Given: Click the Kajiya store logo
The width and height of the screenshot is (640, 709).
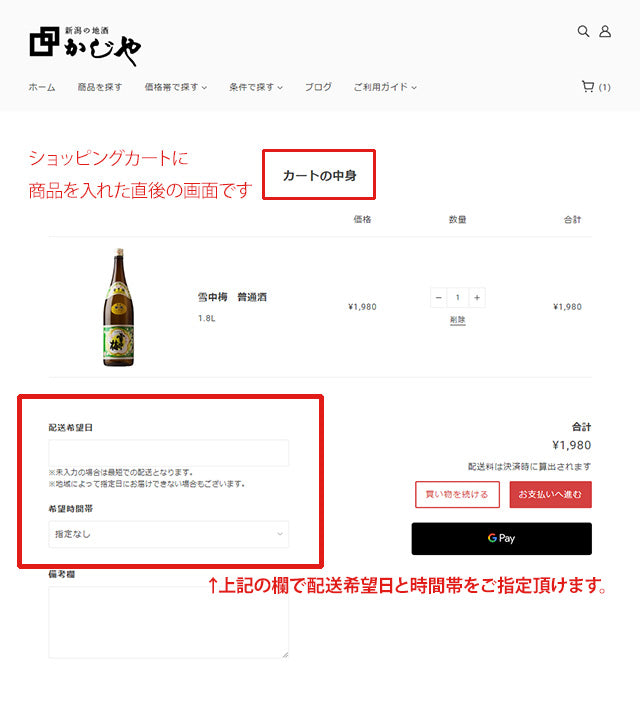Looking at the screenshot, I should [x=85, y=42].
